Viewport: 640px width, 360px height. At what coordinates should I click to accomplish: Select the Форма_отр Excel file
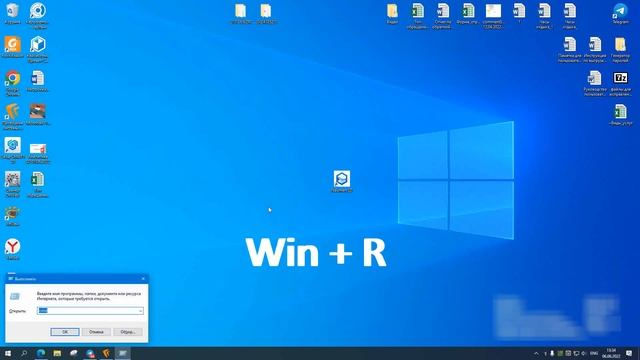tap(468, 13)
